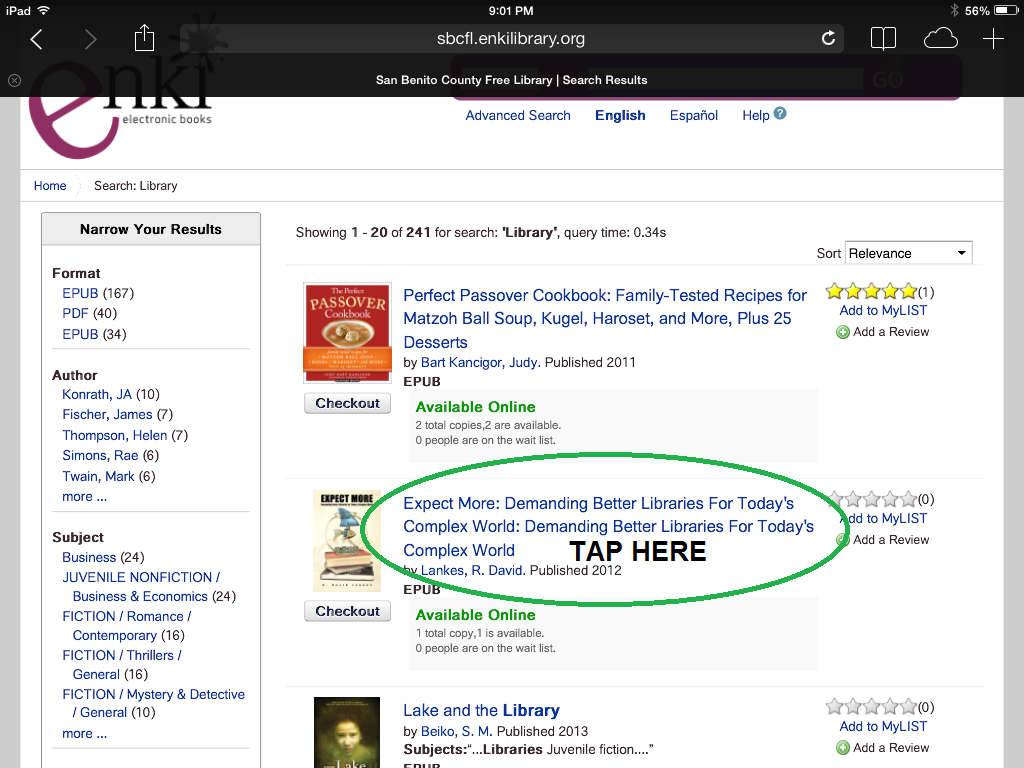Open the Safari share sheet icon
The image size is (1024, 768).
pyautogui.click(x=144, y=38)
